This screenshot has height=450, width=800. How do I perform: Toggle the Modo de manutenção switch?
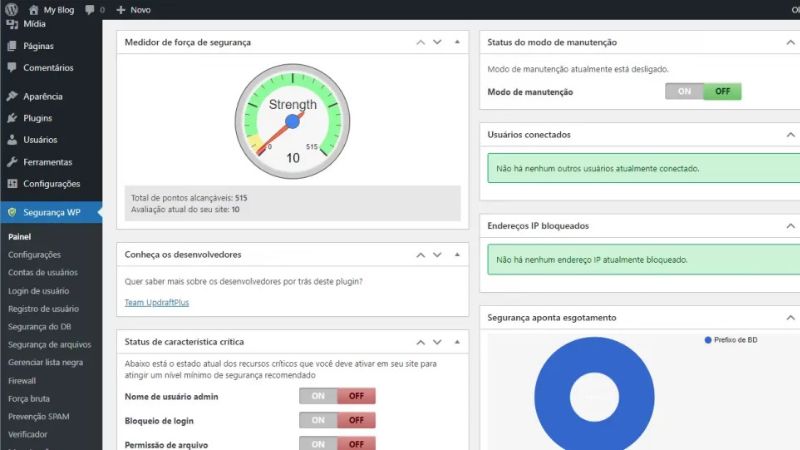pyautogui.click(x=703, y=91)
